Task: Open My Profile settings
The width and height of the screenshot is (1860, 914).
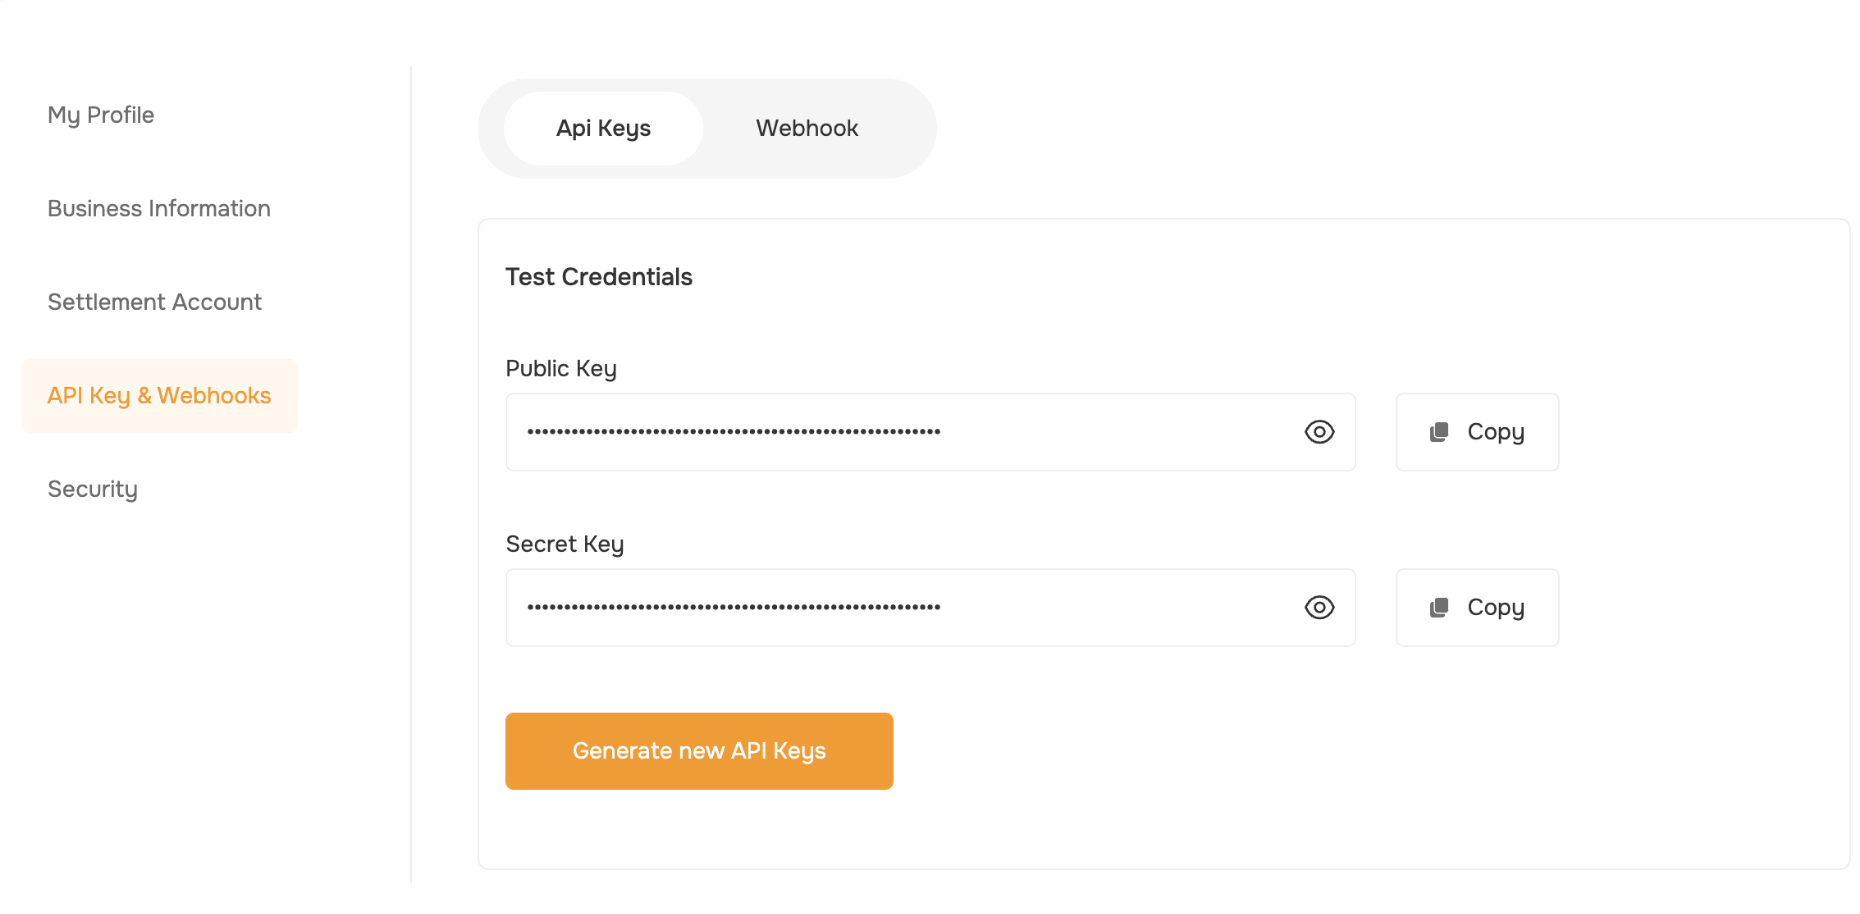Action: tap(101, 115)
